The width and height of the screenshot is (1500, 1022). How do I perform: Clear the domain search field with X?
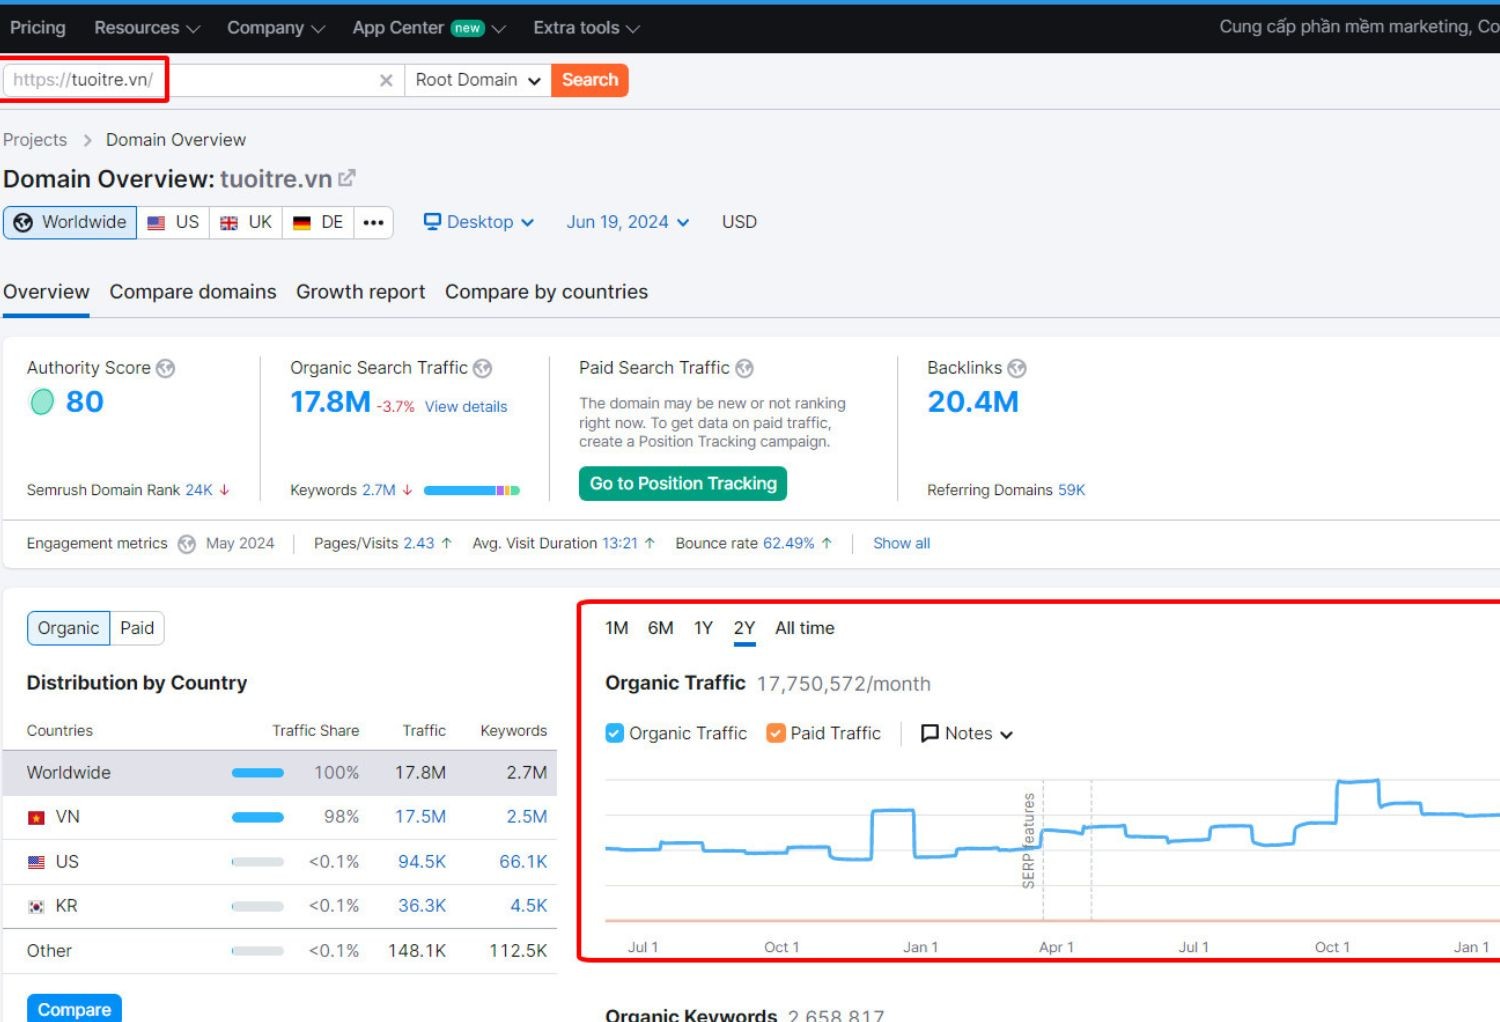pos(386,80)
